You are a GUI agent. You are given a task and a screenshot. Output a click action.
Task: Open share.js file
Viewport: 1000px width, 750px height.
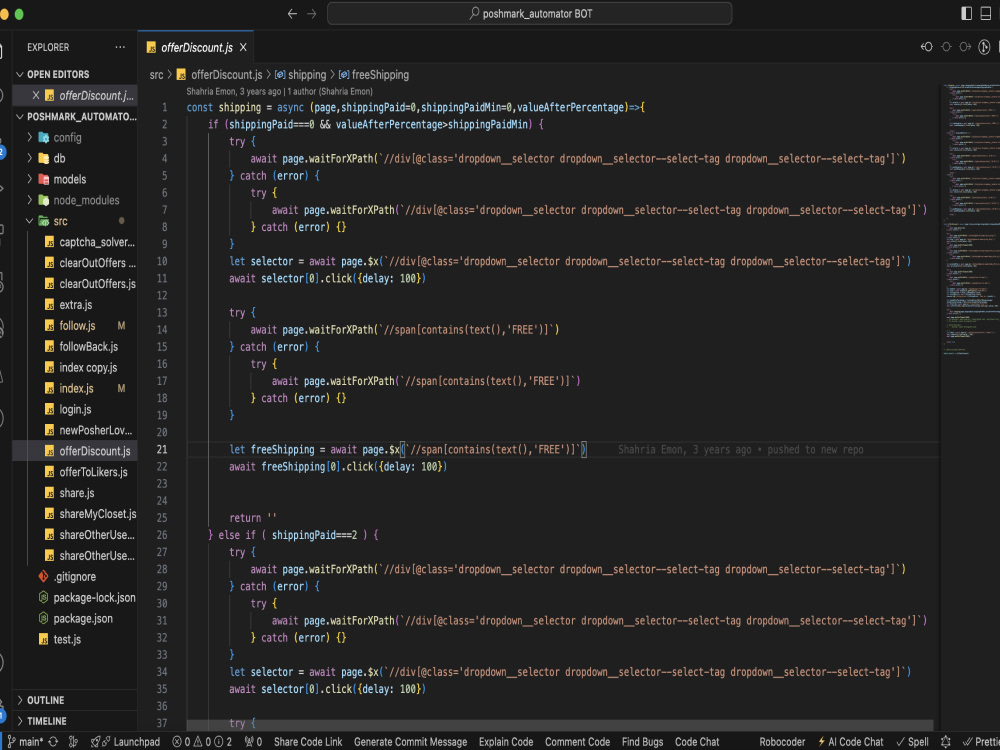[x=75, y=493]
